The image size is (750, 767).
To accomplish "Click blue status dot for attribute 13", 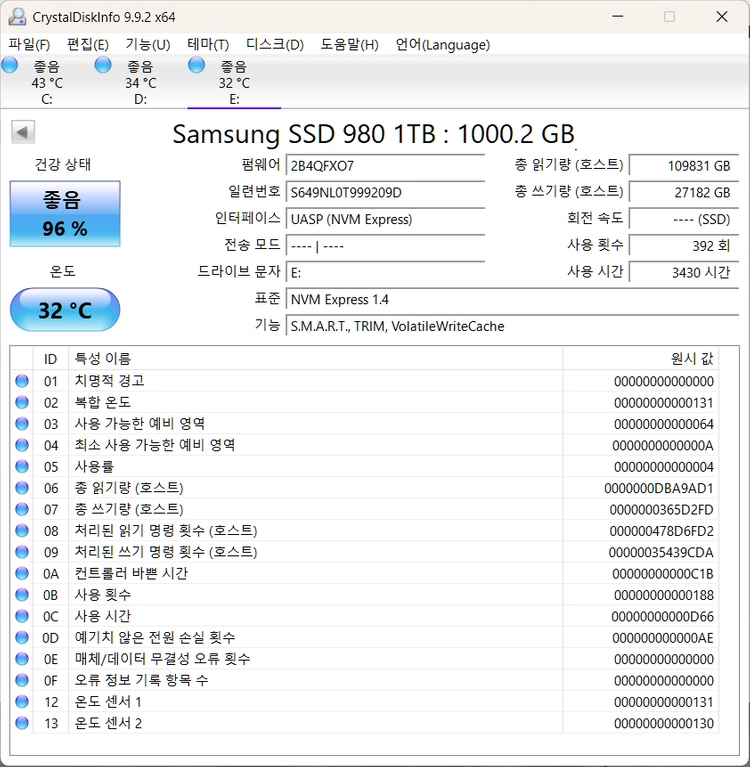I will click(22, 723).
